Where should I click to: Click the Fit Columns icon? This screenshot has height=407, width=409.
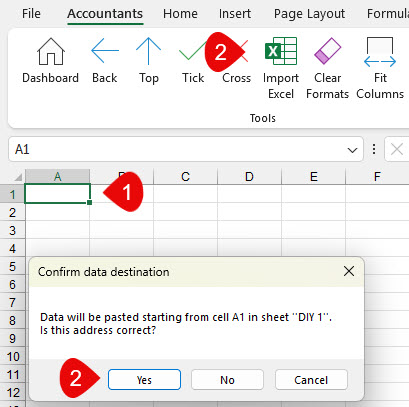[380, 52]
